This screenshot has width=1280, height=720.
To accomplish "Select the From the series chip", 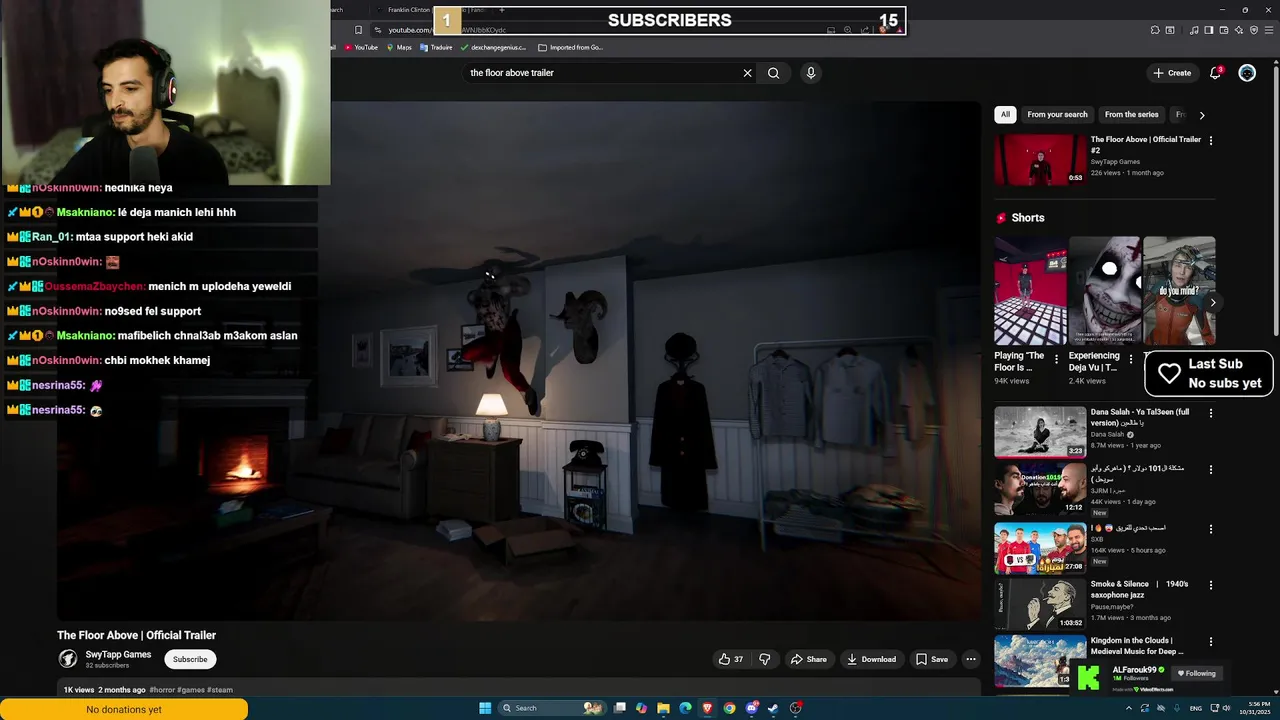I will click(1131, 115).
